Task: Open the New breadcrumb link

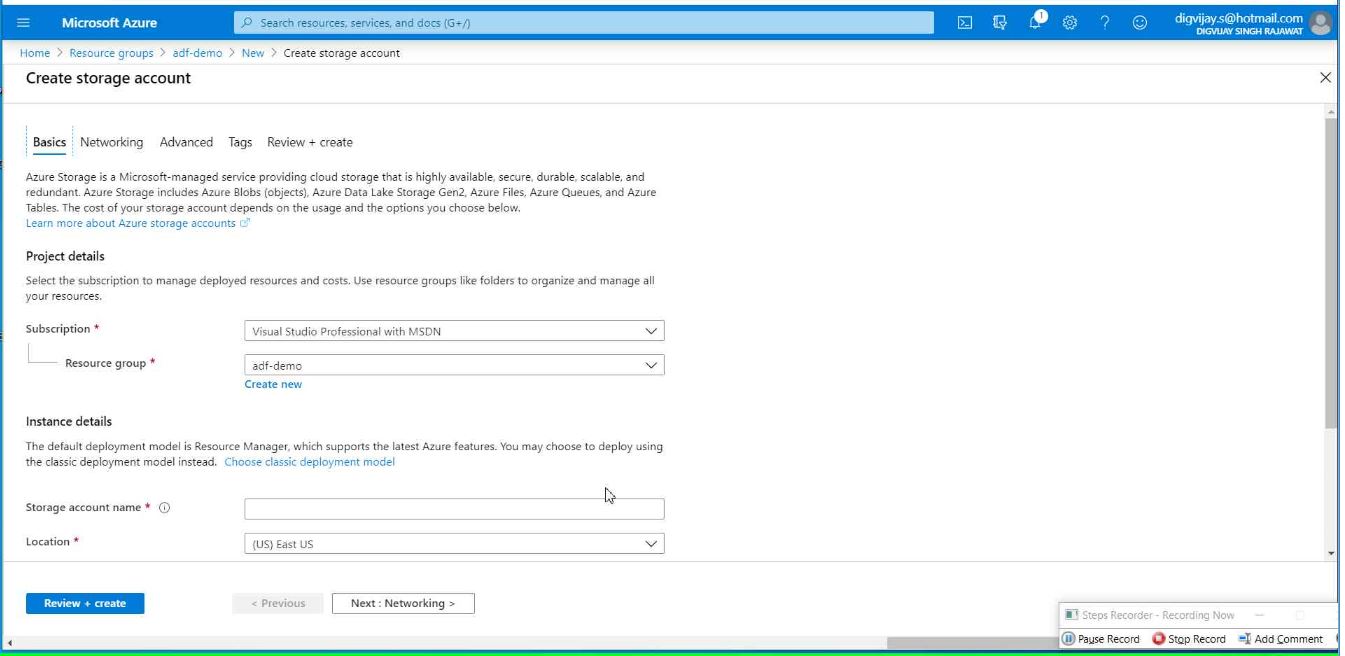Action: pyautogui.click(x=253, y=53)
